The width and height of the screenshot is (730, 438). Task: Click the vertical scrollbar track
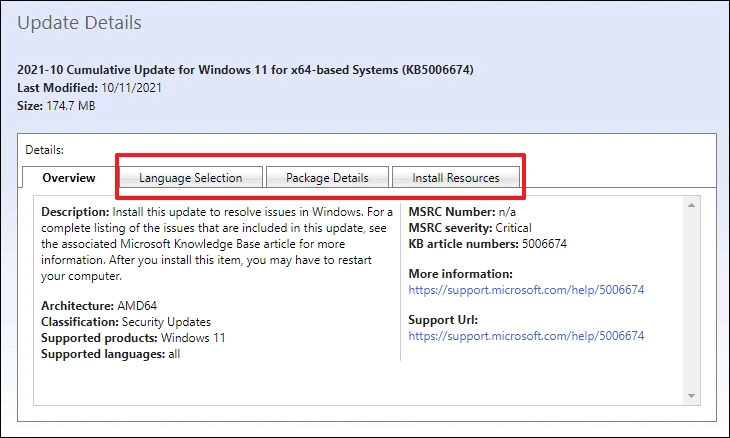coord(691,300)
